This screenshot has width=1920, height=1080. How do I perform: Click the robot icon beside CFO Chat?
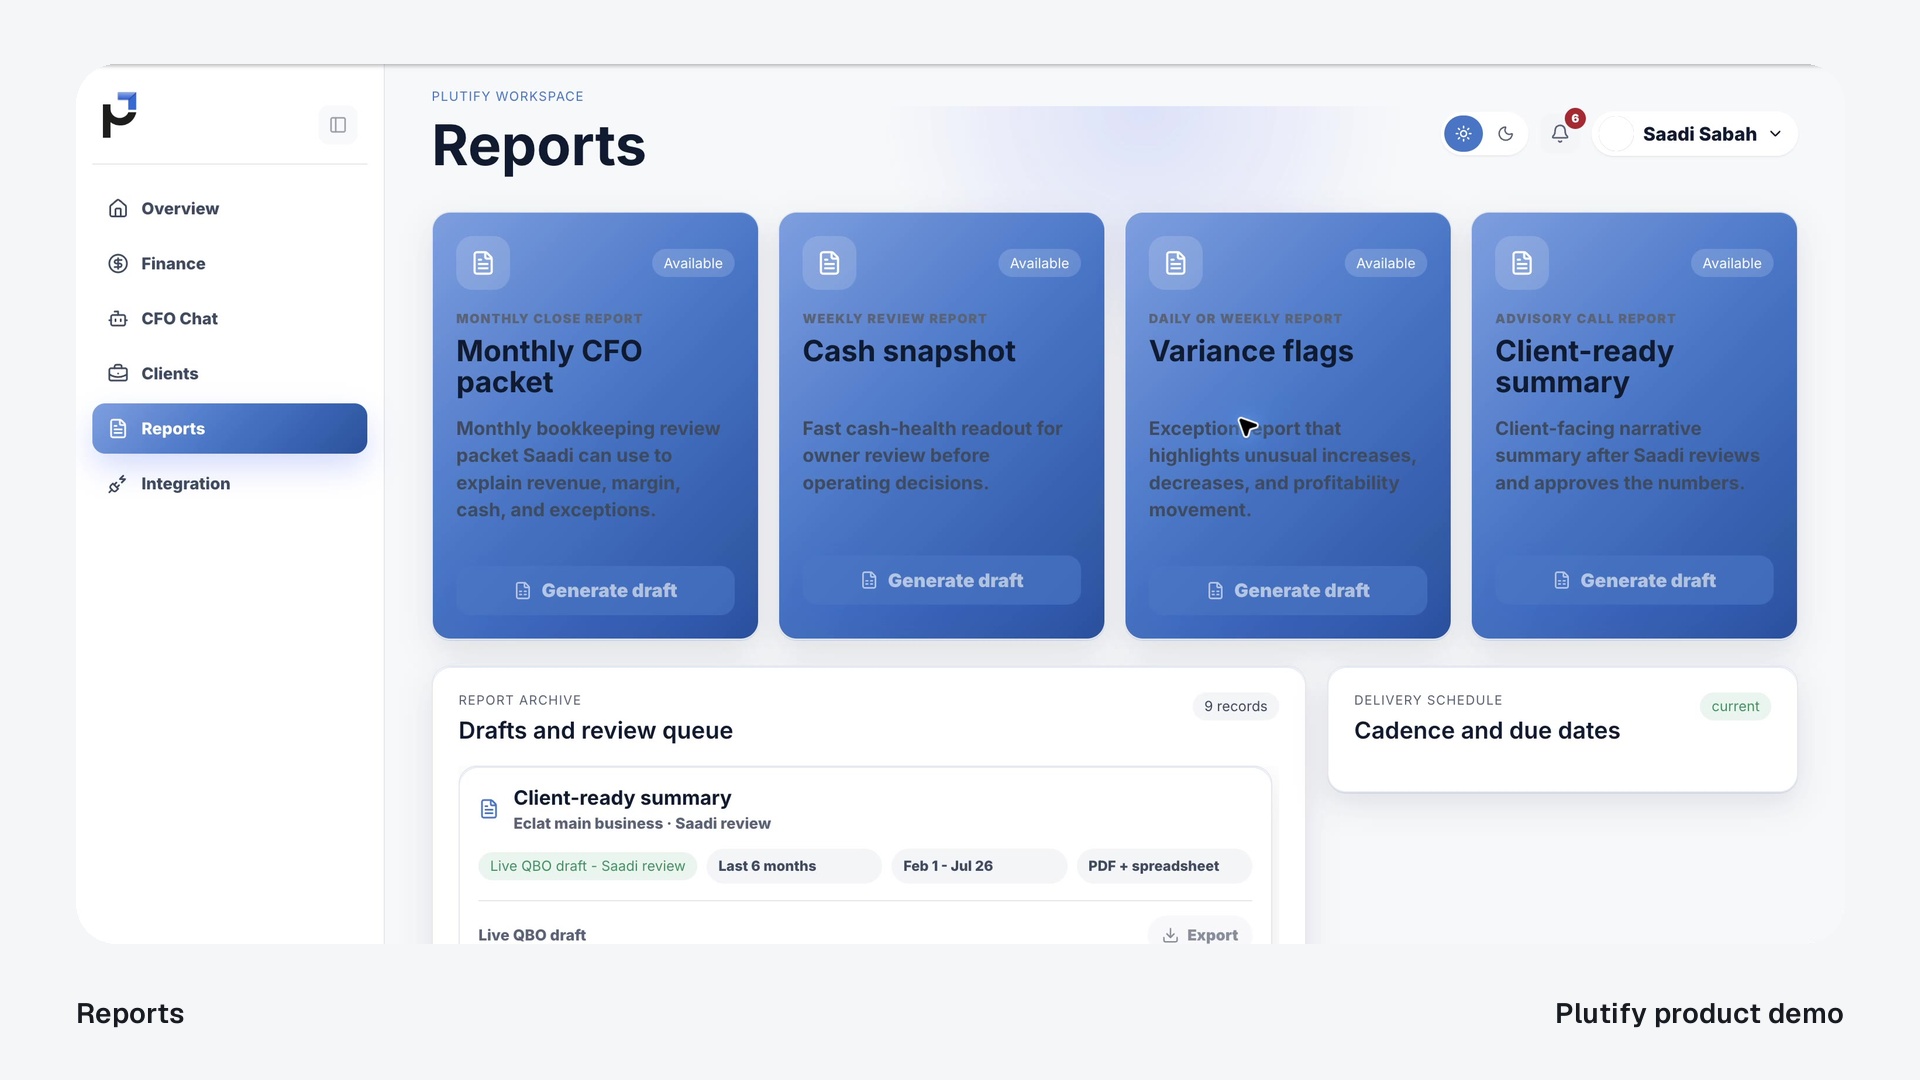118,318
